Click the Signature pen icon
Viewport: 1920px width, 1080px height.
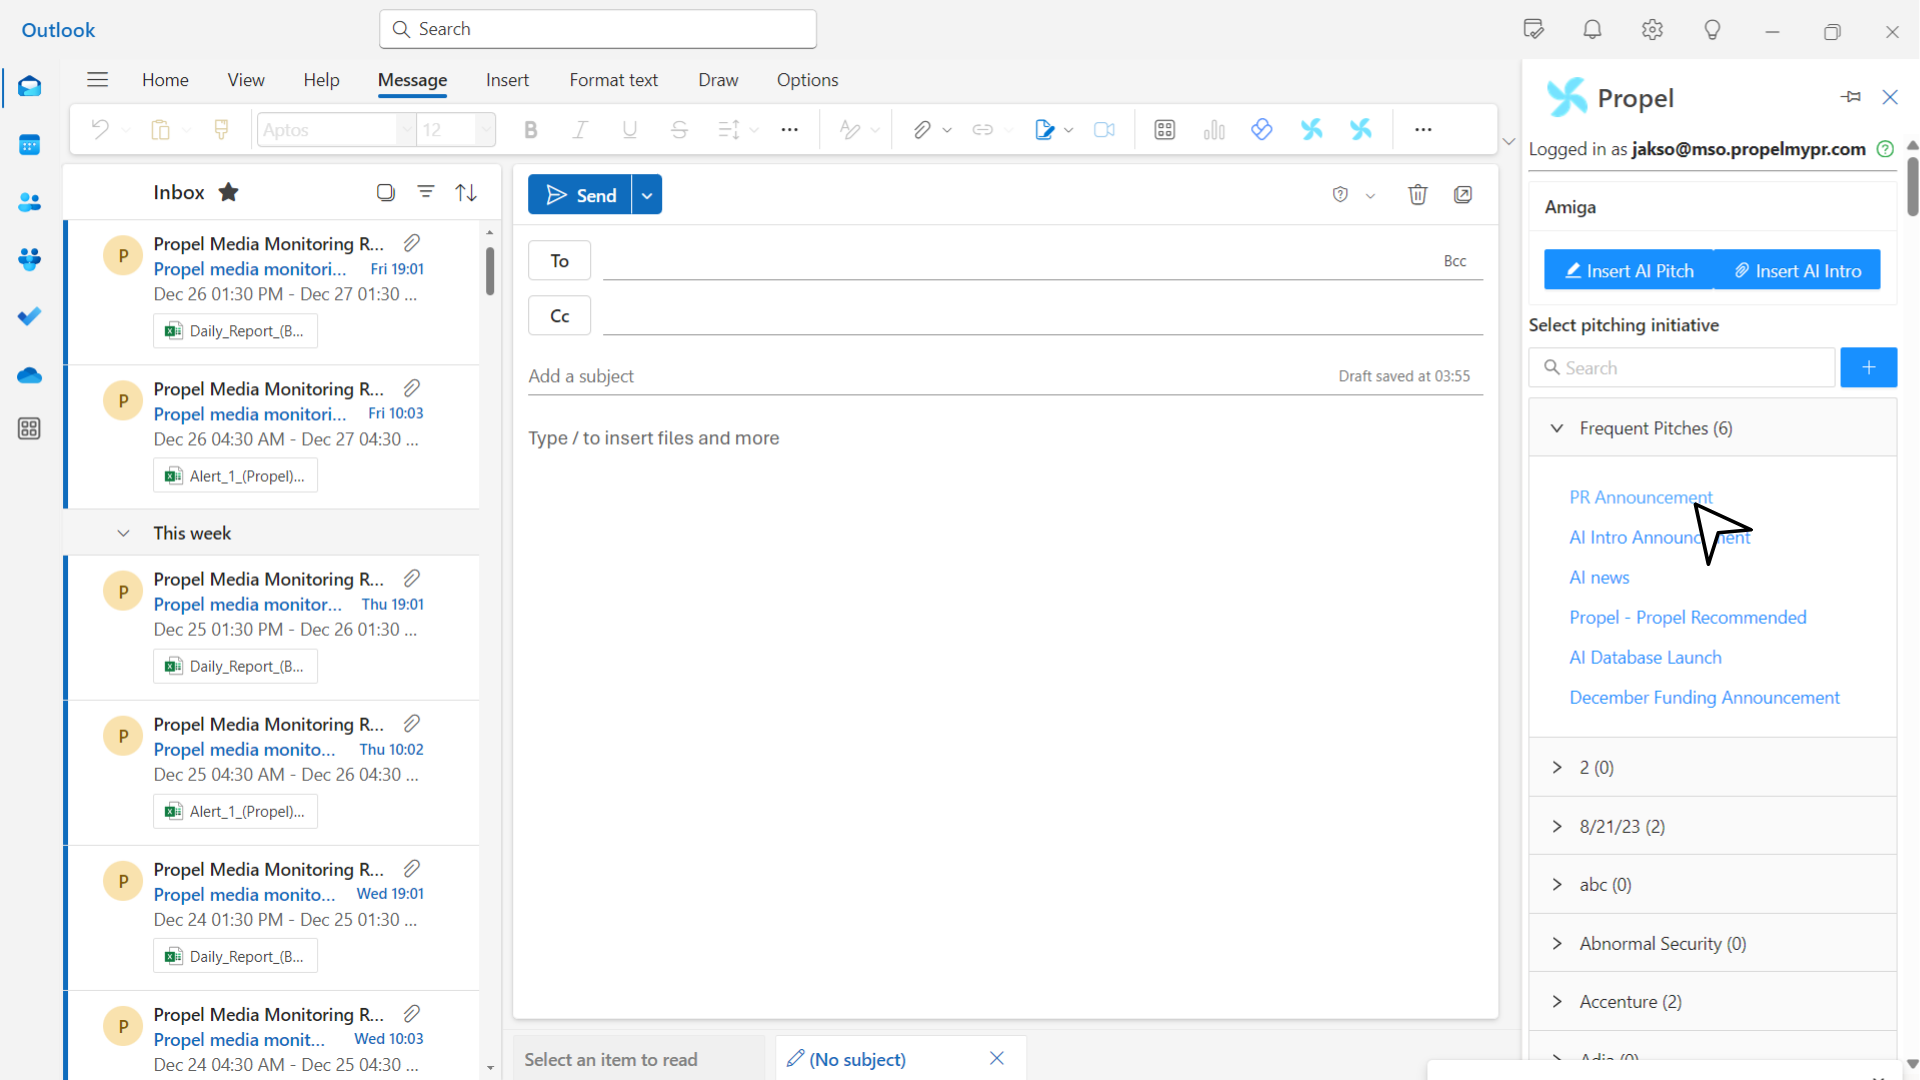pyautogui.click(x=1044, y=130)
